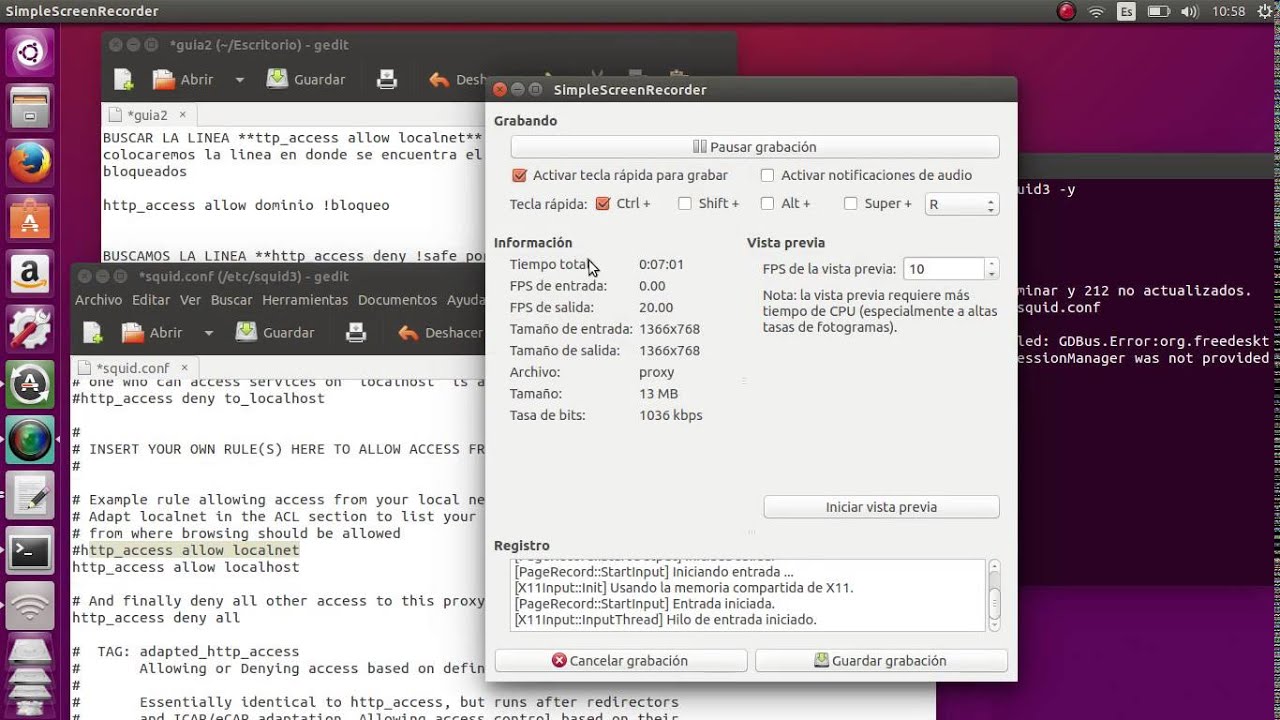This screenshot has width=1280, height=720.
Task: Open the Es keyboard layout indicator
Action: coord(1127,12)
